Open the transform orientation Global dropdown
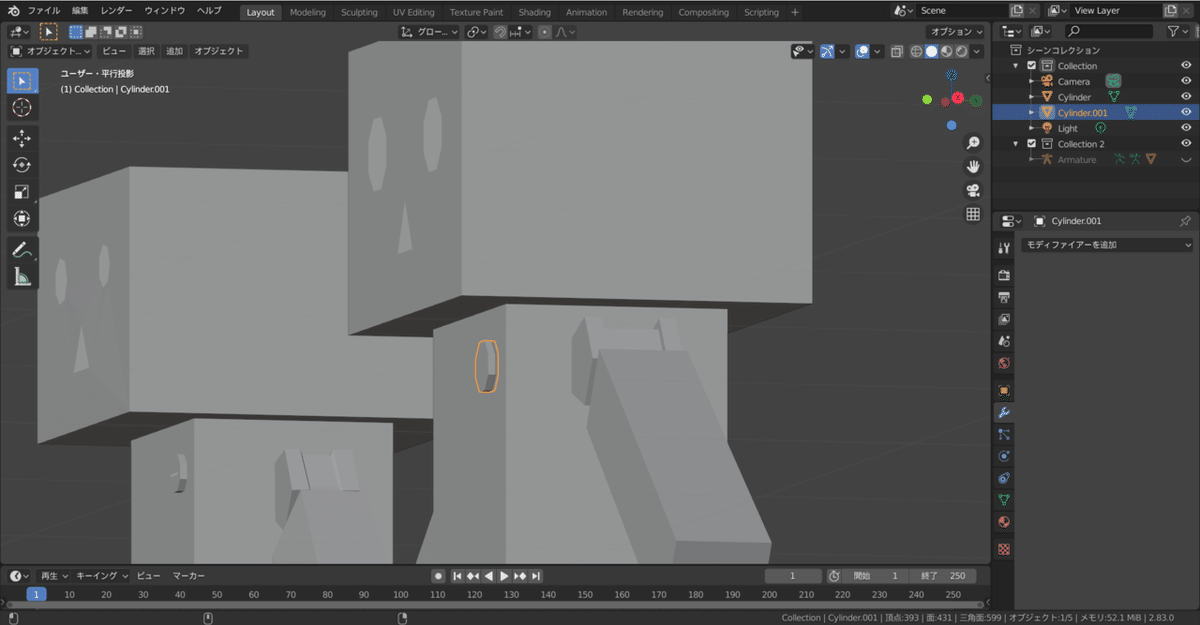The height and width of the screenshot is (625, 1200). click(429, 32)
